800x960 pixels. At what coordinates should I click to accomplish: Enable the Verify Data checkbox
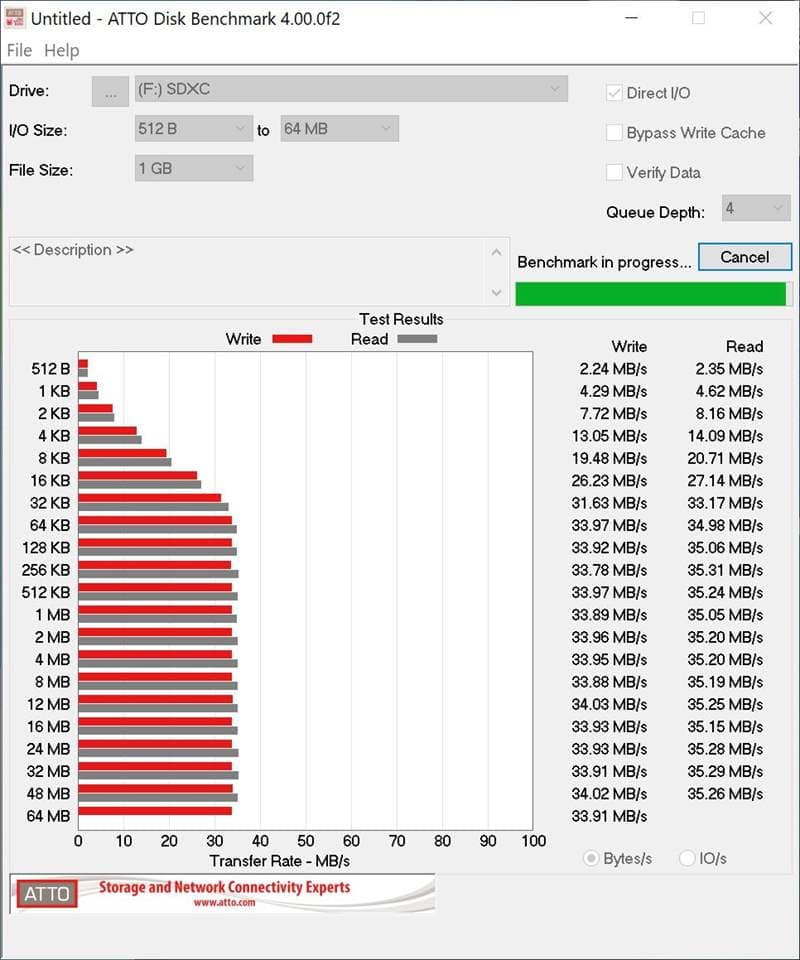point(614,173)
